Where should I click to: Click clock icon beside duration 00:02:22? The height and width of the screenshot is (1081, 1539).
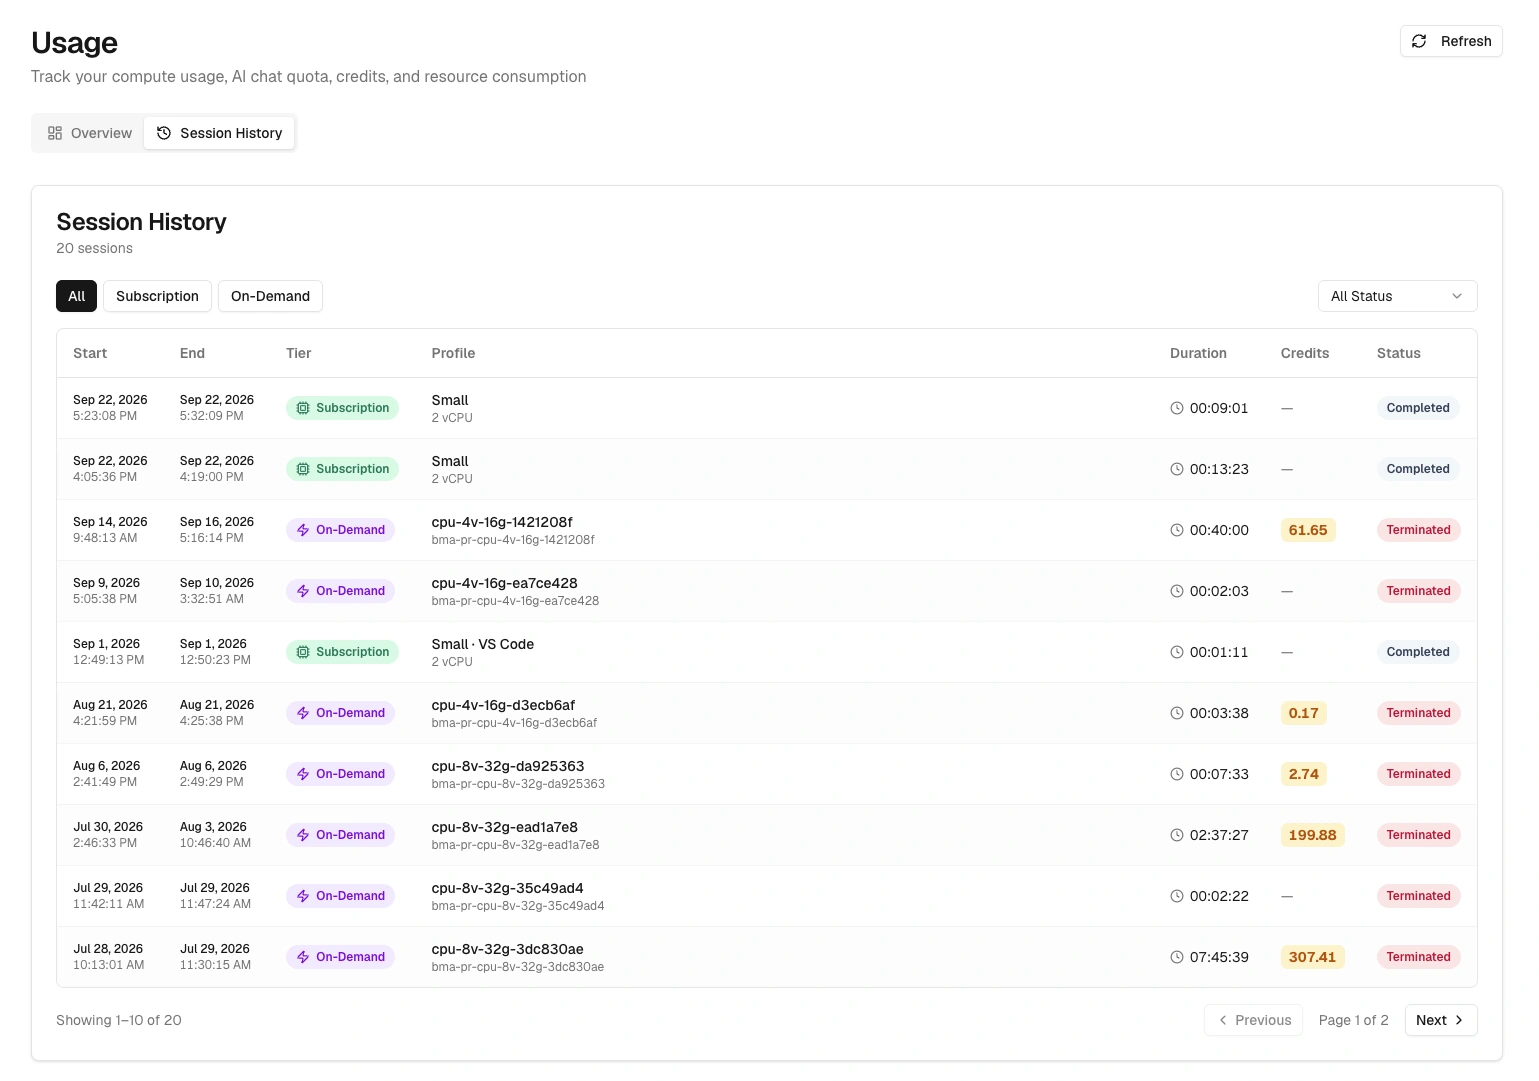1177,896
